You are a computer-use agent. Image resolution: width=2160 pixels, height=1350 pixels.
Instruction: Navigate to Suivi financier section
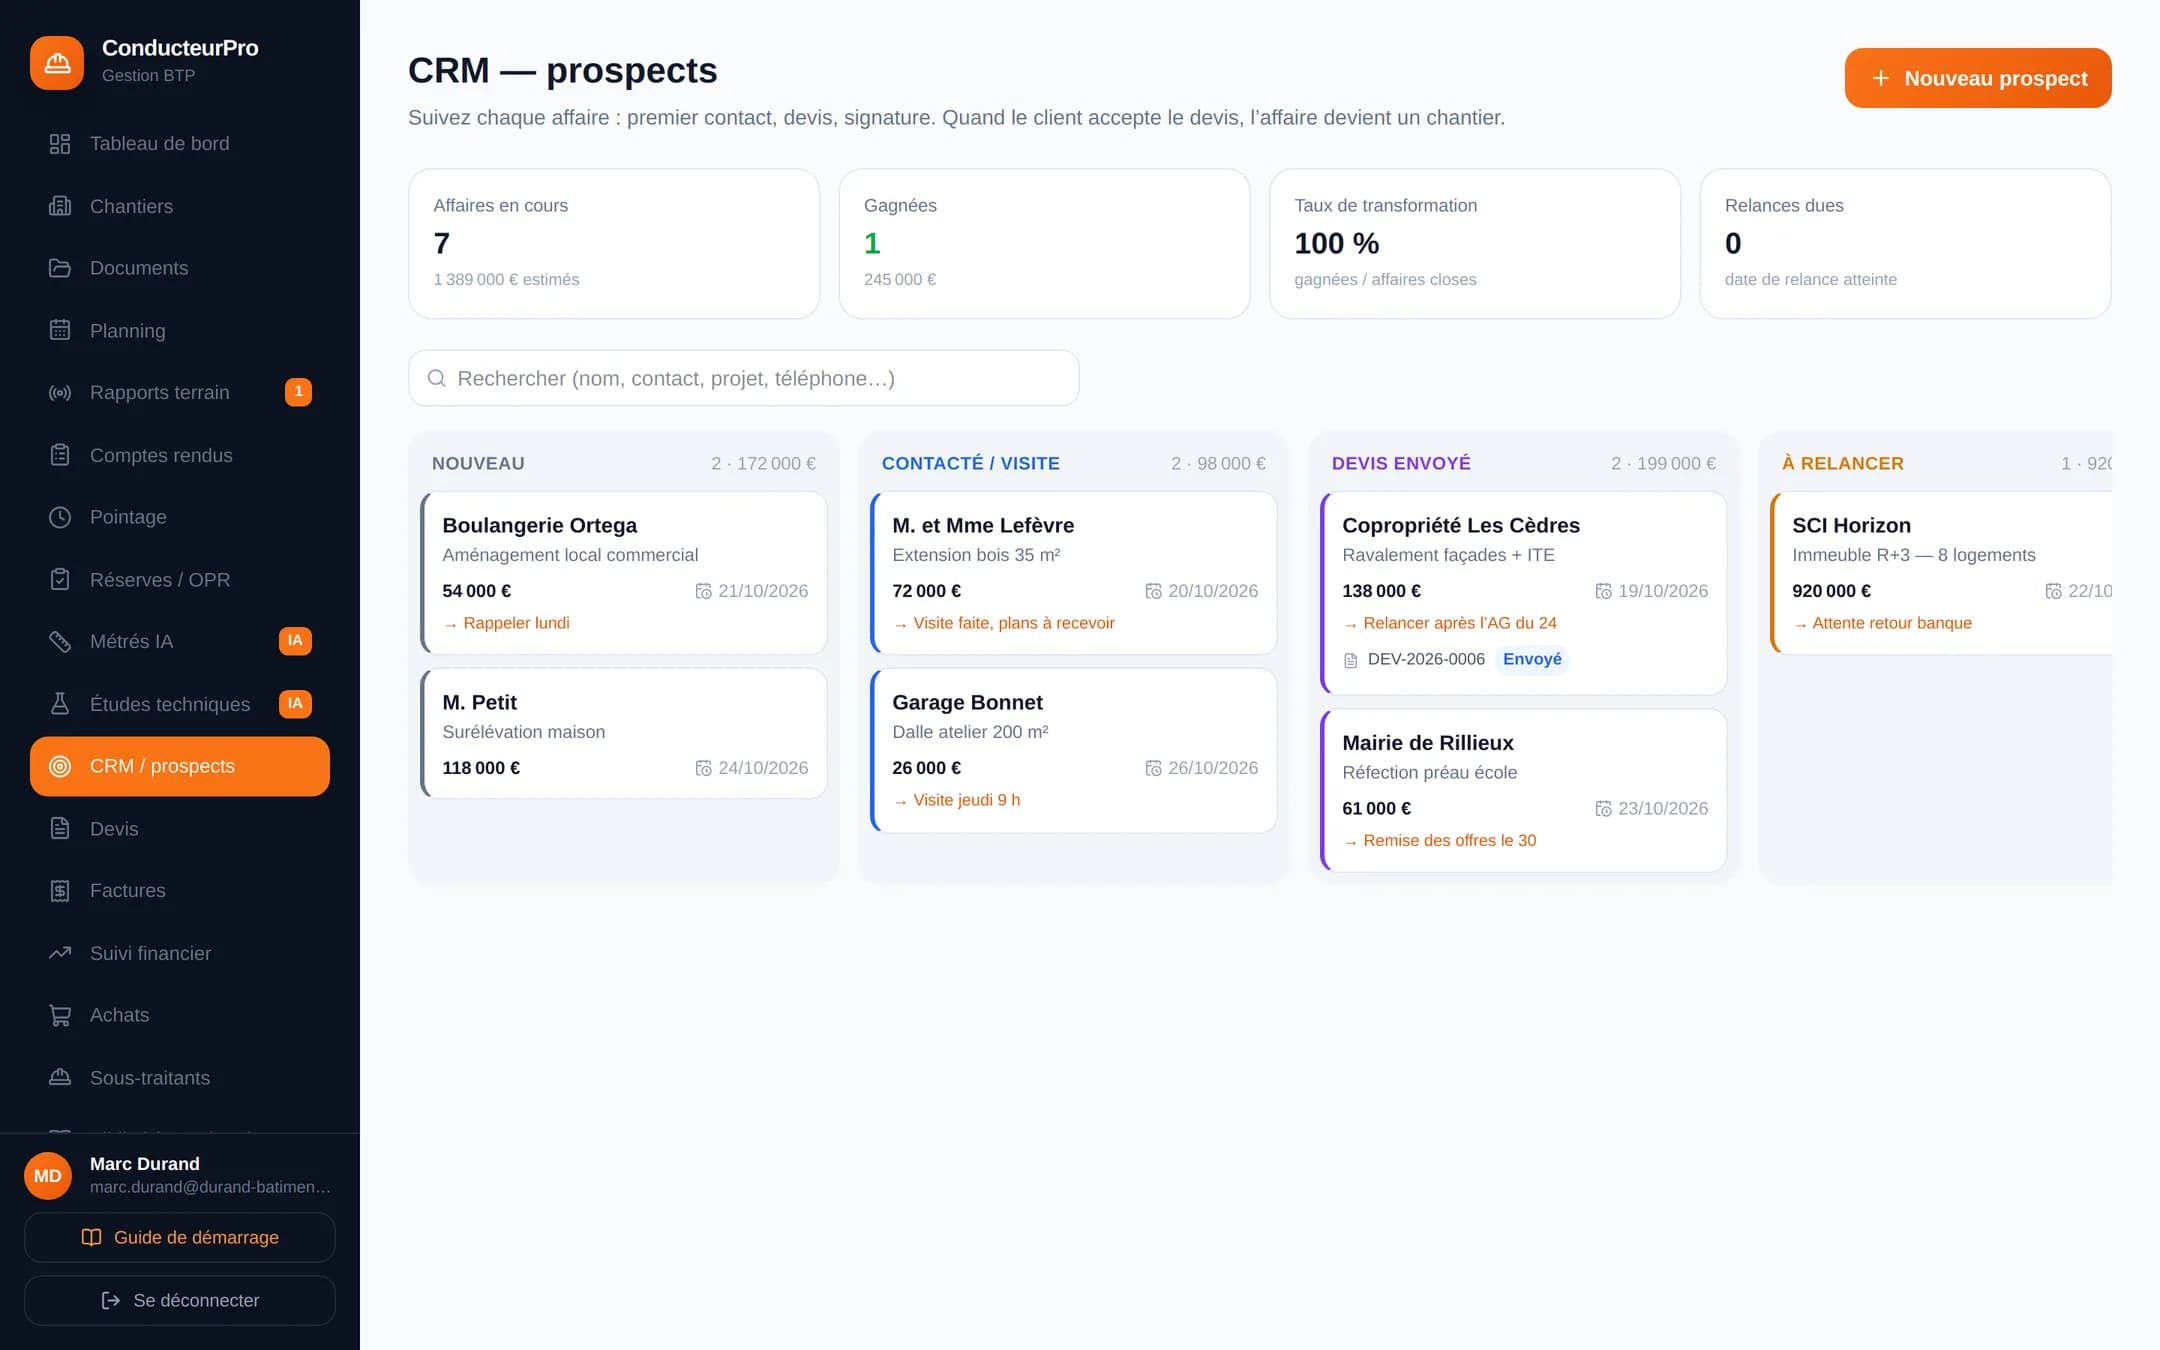tap(180, 953)
